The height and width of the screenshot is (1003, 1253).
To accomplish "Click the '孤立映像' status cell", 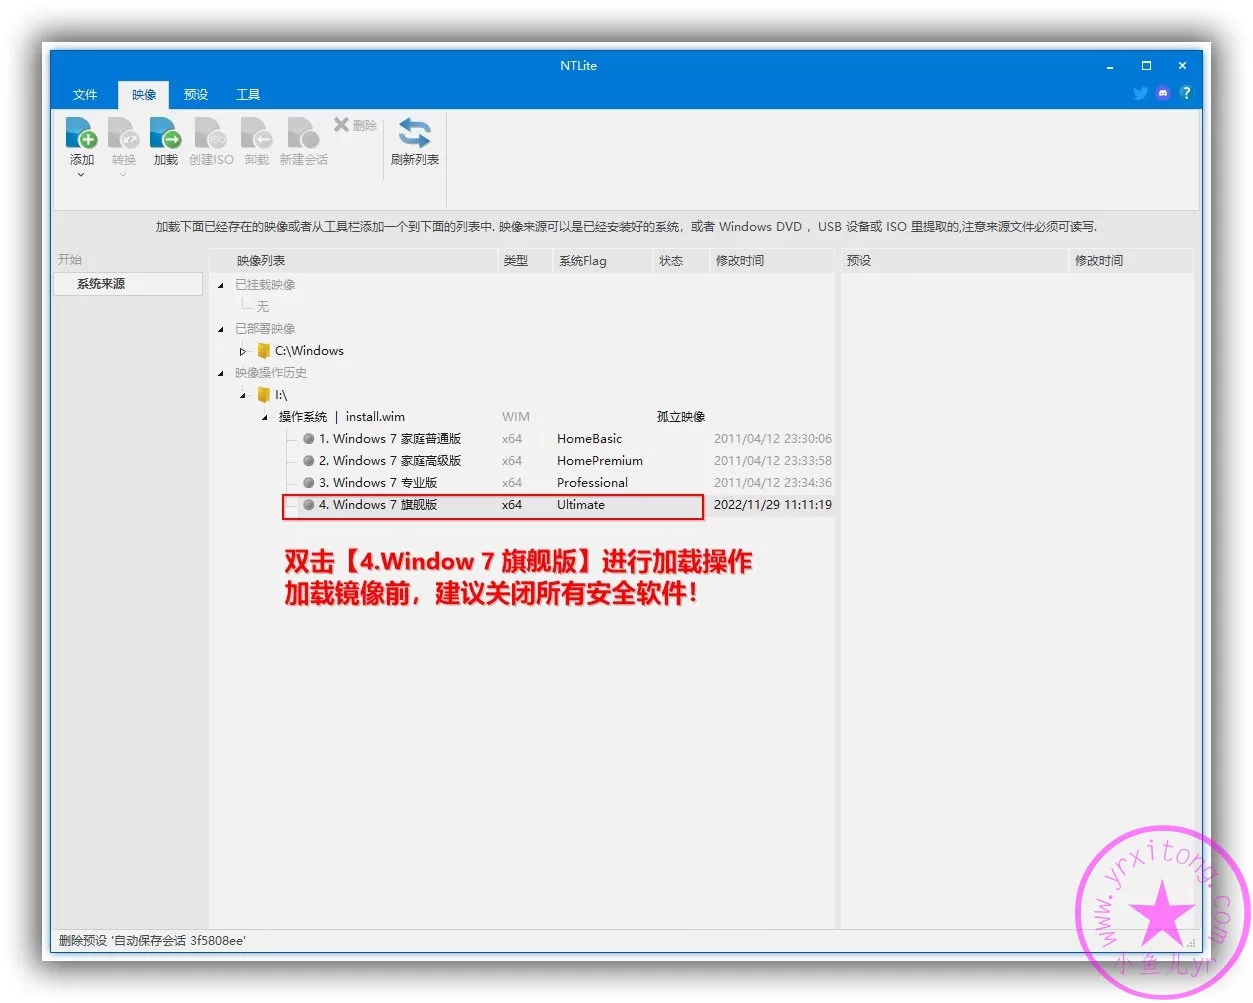I will point(681,417).
